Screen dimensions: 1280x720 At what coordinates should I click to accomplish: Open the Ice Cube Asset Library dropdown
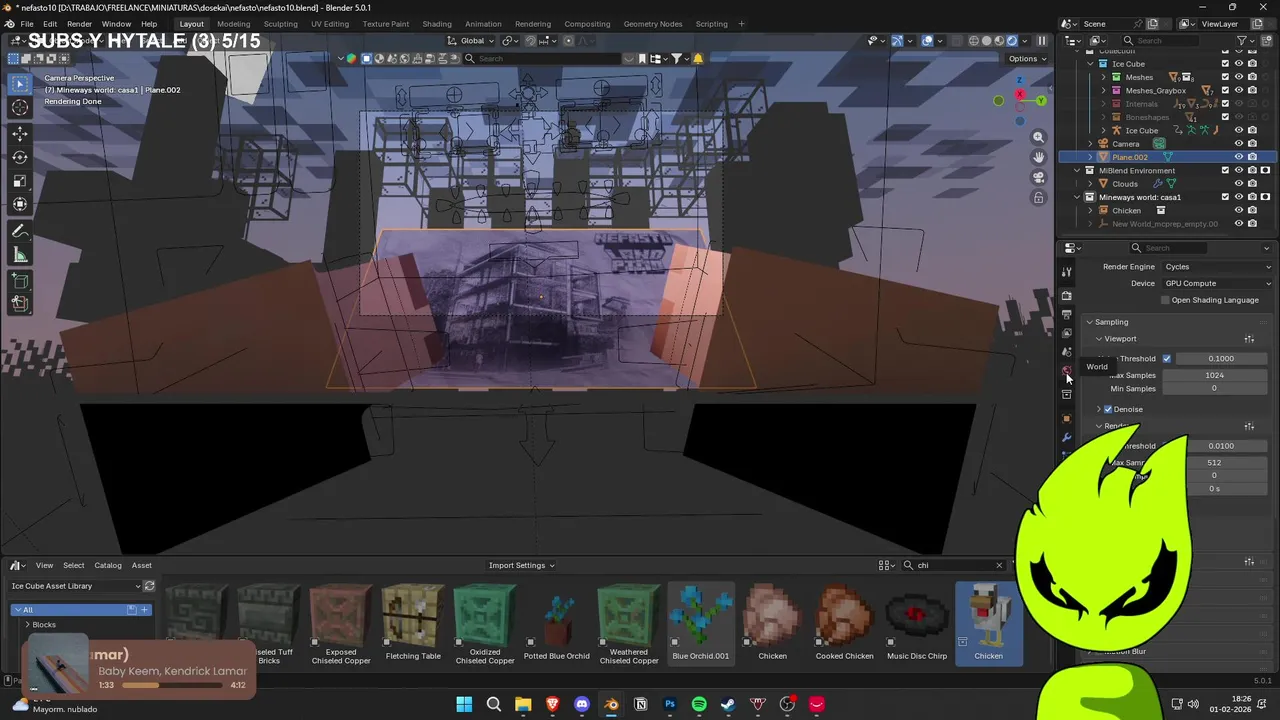(x=75, y=586)
